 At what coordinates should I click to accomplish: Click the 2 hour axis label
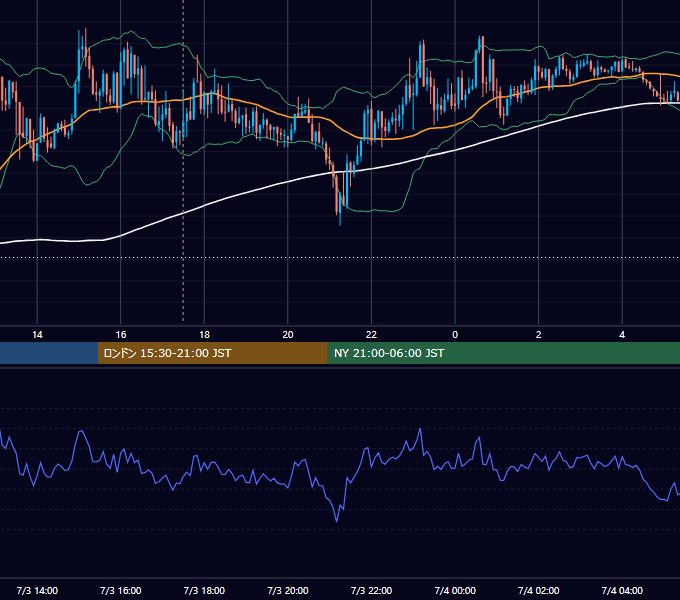[539, 335]
